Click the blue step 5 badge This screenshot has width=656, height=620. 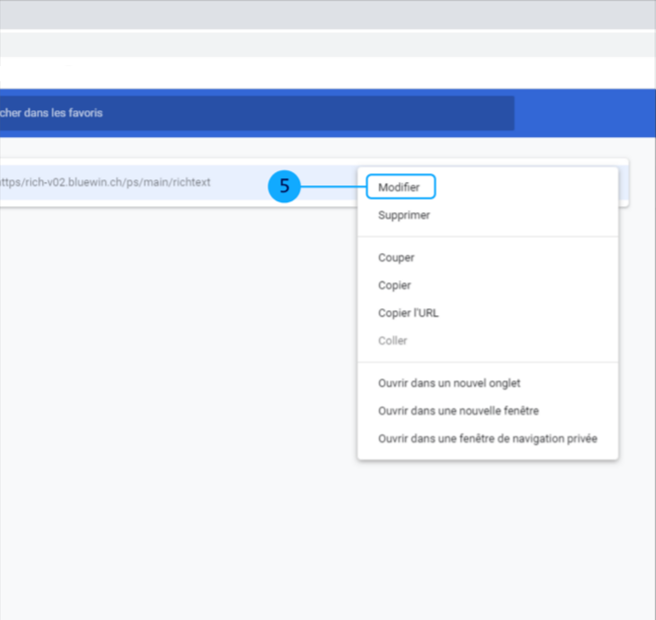pos(284,186)
